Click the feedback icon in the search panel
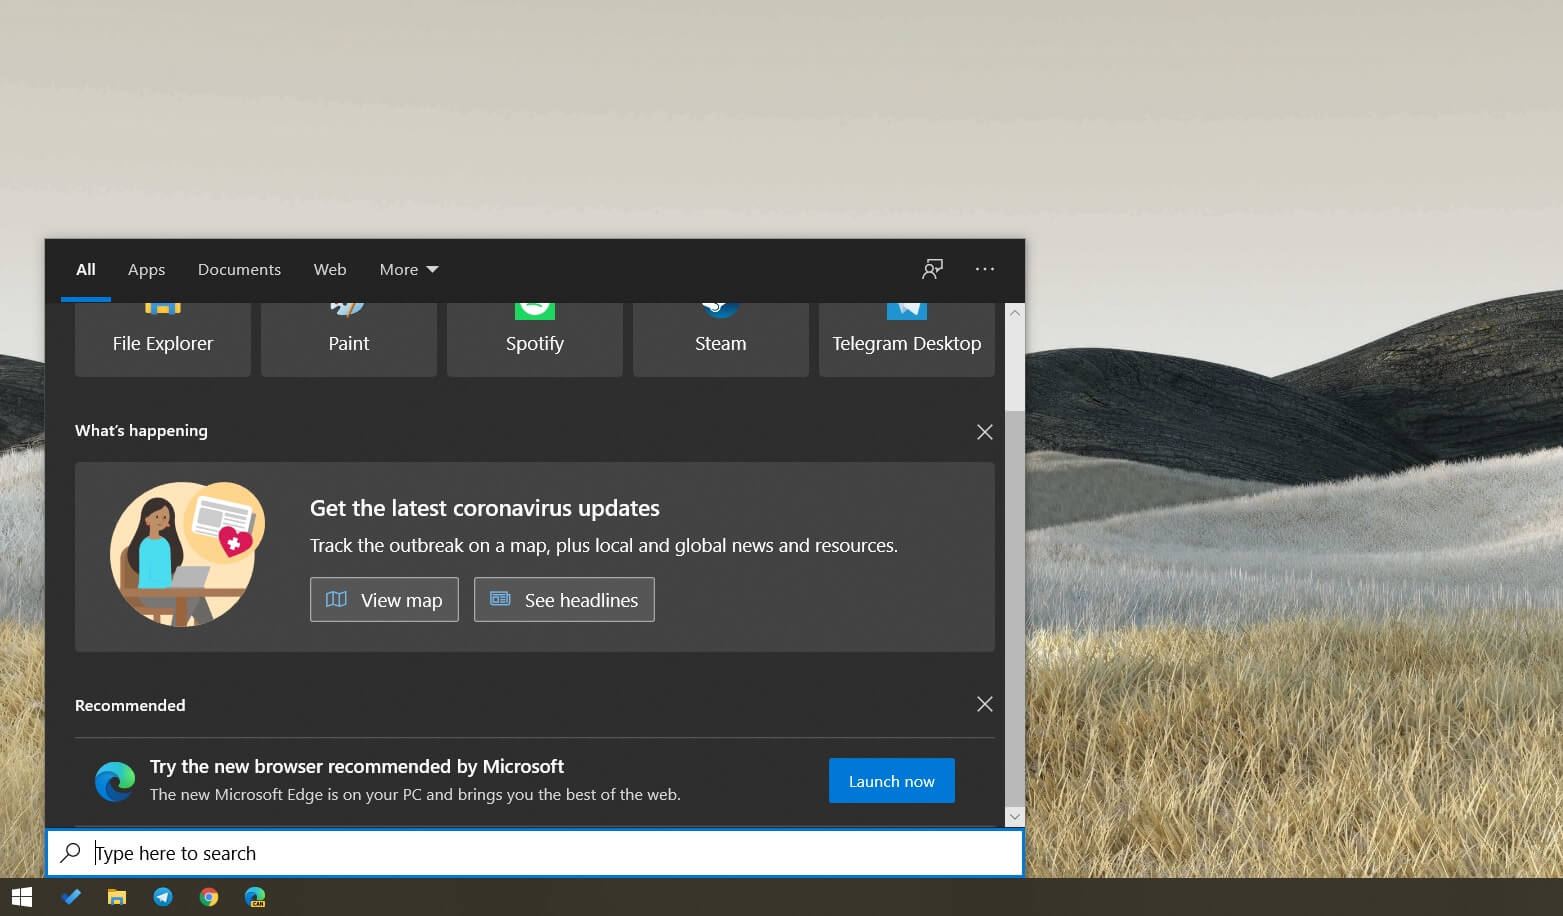The width and height of the screenshot is (1563, 916). [x=932, y=269]
